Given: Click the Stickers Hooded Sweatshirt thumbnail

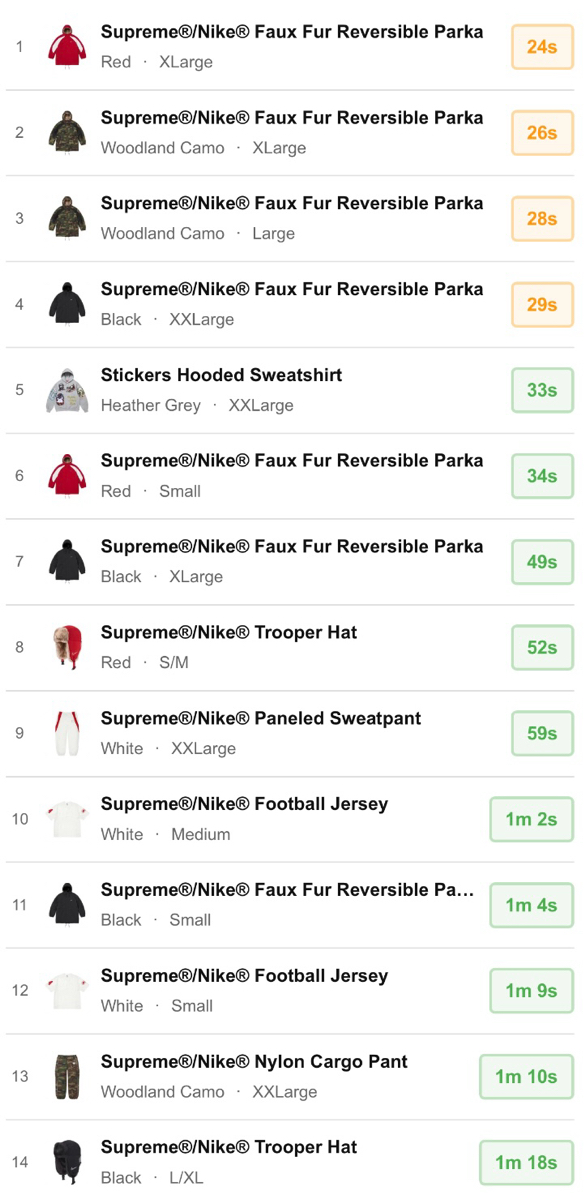Looking at the screenshot, I should tap(67, 390).
